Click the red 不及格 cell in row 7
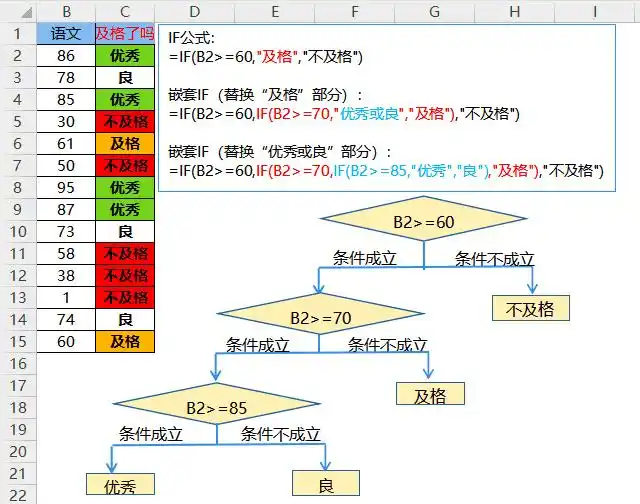 click(x=125, y=166)
